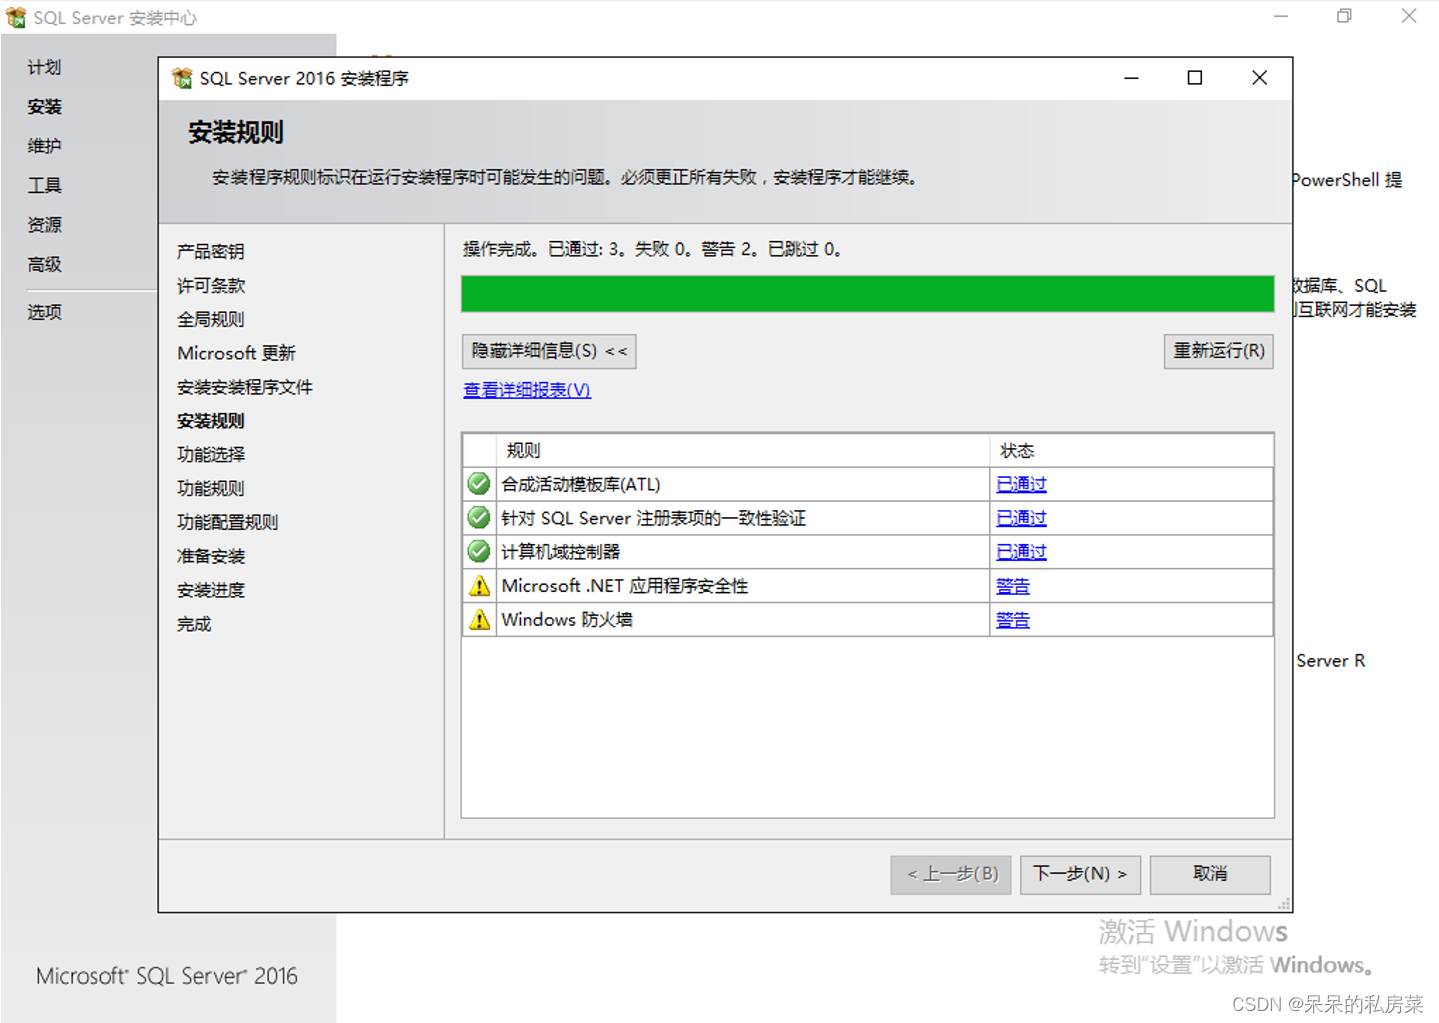Click the 准备安装 step
Image resolution: width=1439 pixels, height=1023 pixels.
coord(211,556)
